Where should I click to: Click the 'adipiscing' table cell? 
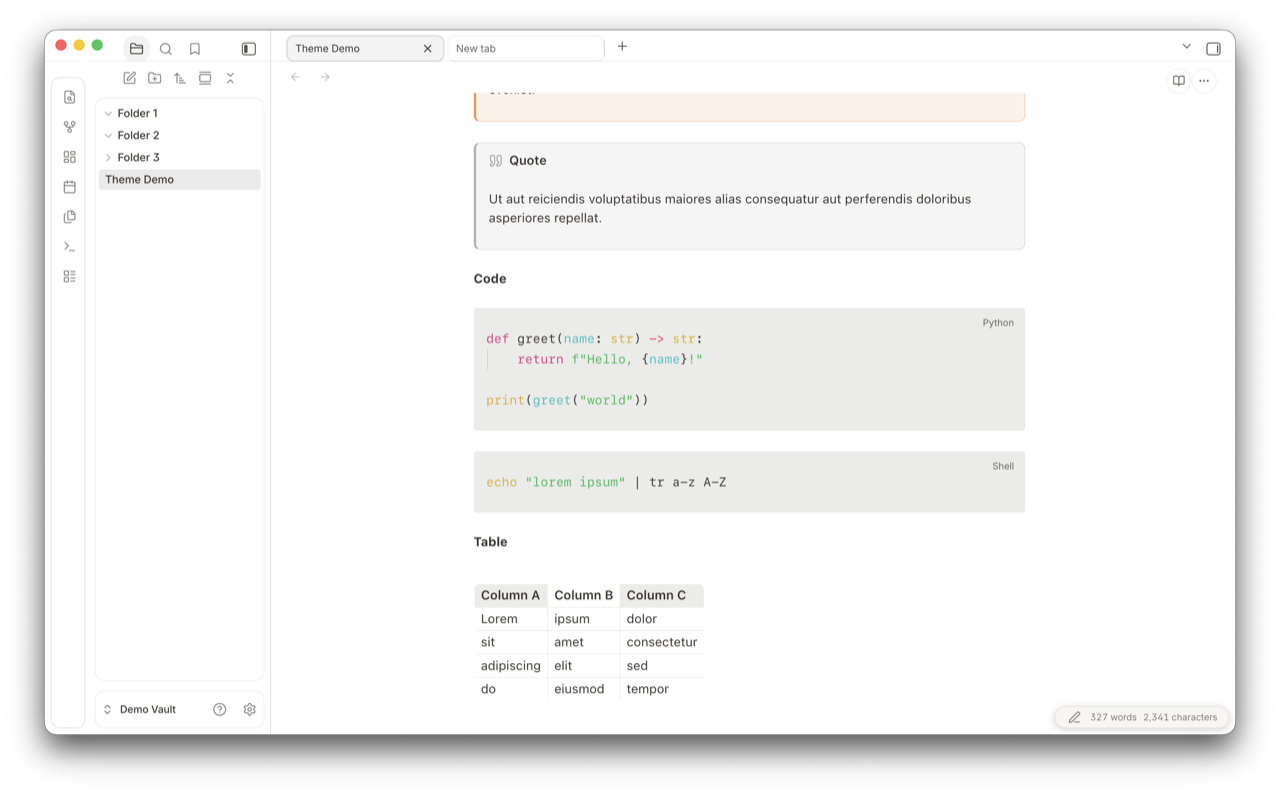[x=510, y=665]
